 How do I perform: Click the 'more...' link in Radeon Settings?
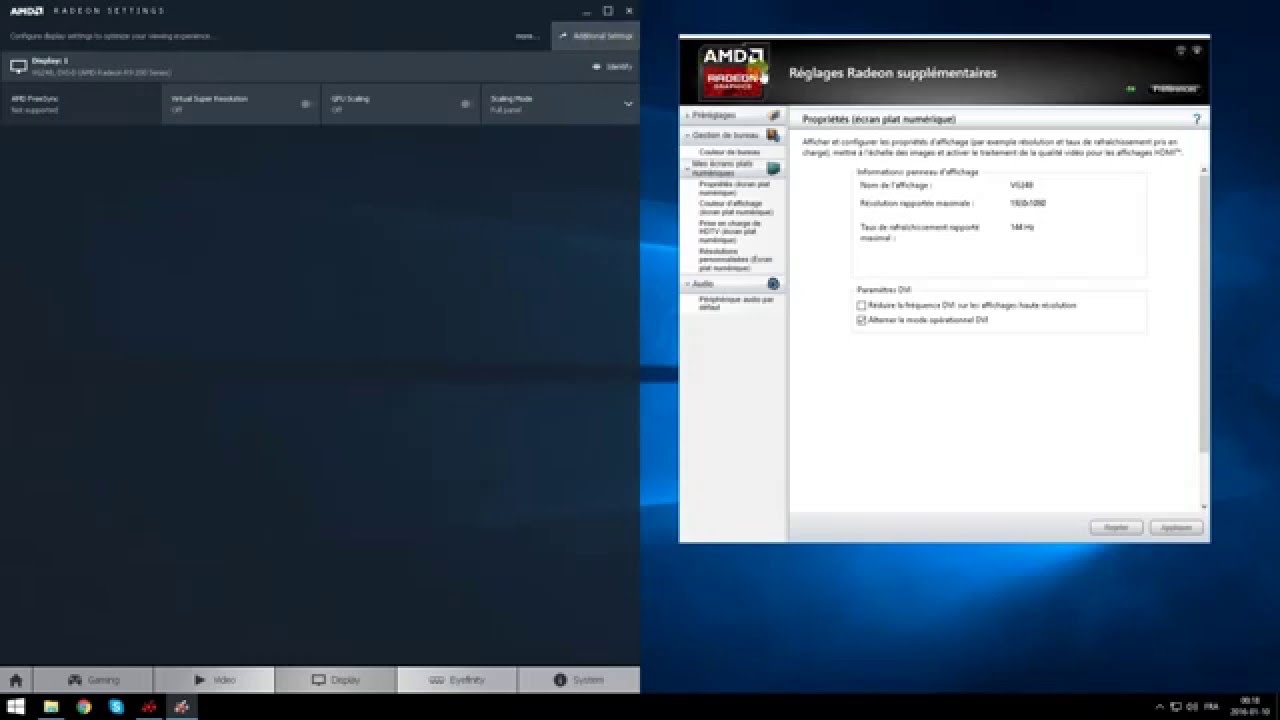coord(527,36)
